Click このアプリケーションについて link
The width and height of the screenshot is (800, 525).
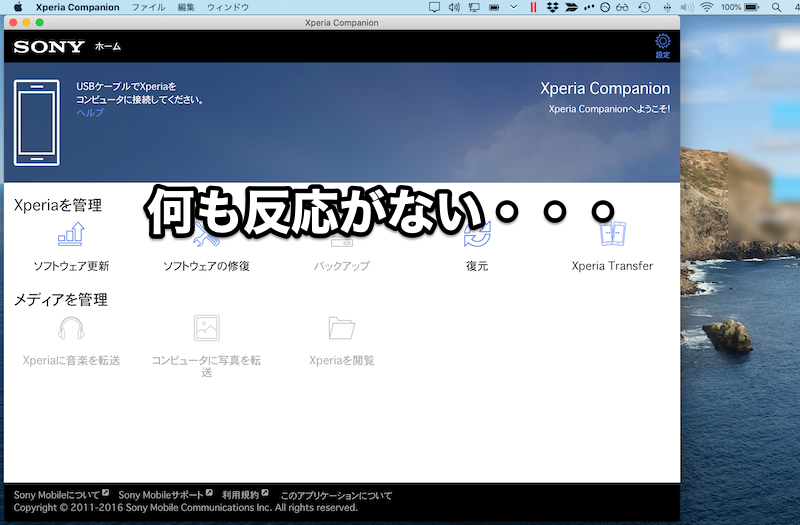pos(336,495)
